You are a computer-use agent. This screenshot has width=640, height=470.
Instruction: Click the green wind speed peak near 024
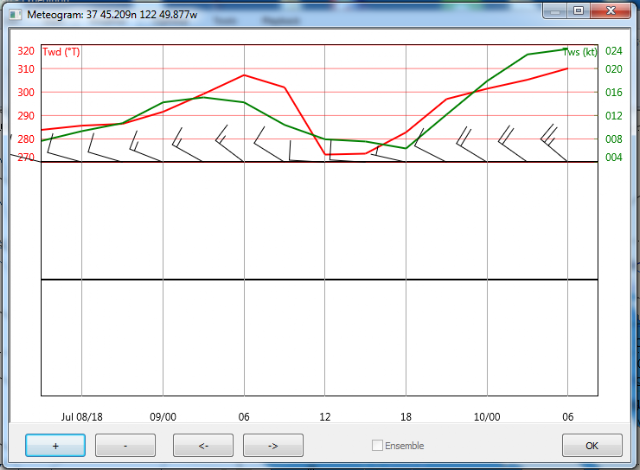click(x=565, y=49)
